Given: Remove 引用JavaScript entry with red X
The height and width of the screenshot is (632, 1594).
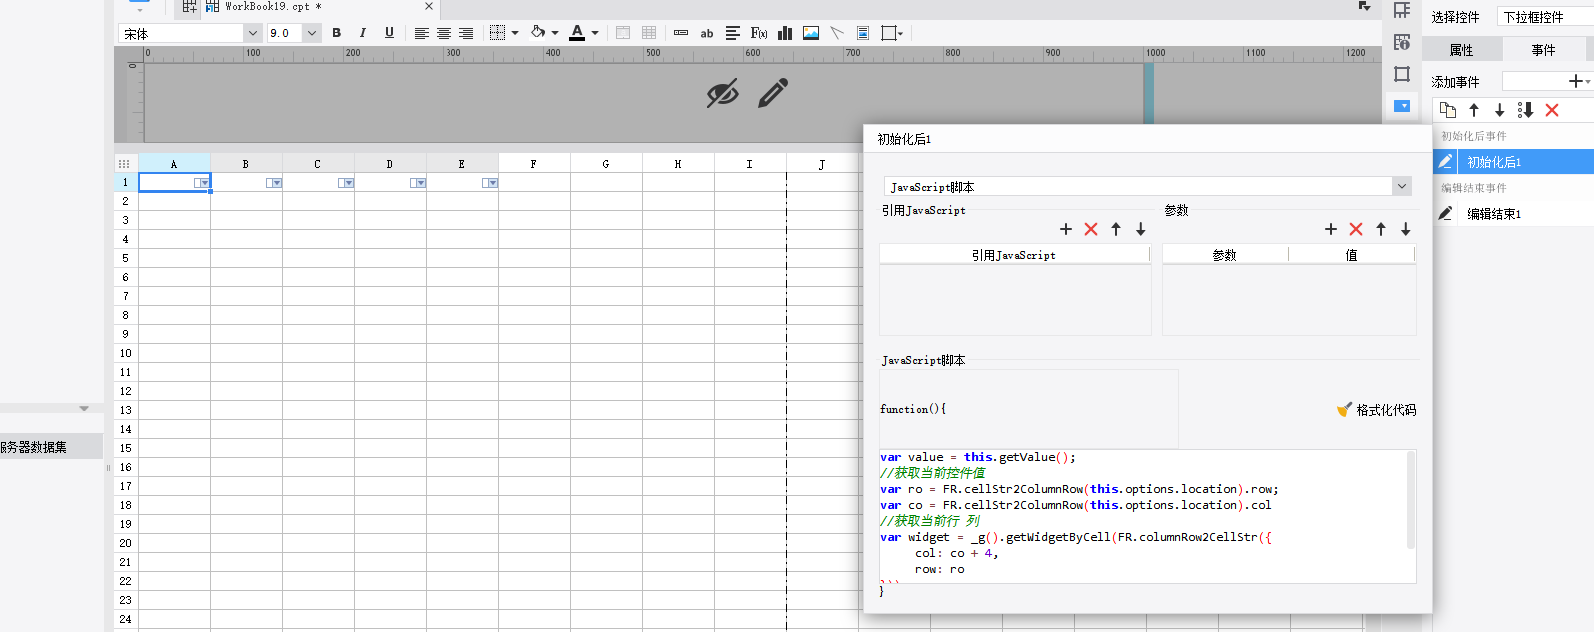Looking at the screenshot, I should tap(1091, 229).
